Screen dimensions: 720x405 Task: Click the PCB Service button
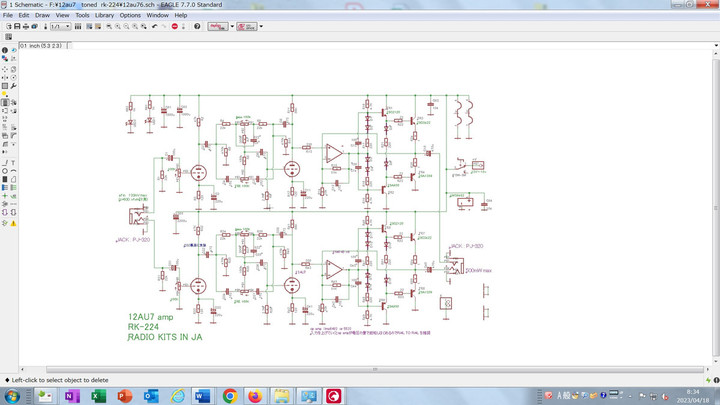pyautogui.click(x=248, y=26)
